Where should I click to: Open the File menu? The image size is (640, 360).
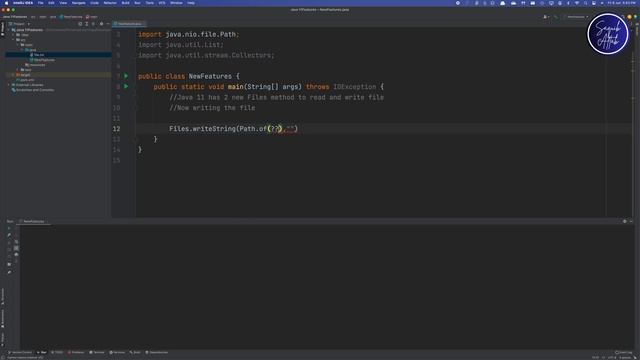[x=40, y=3]
